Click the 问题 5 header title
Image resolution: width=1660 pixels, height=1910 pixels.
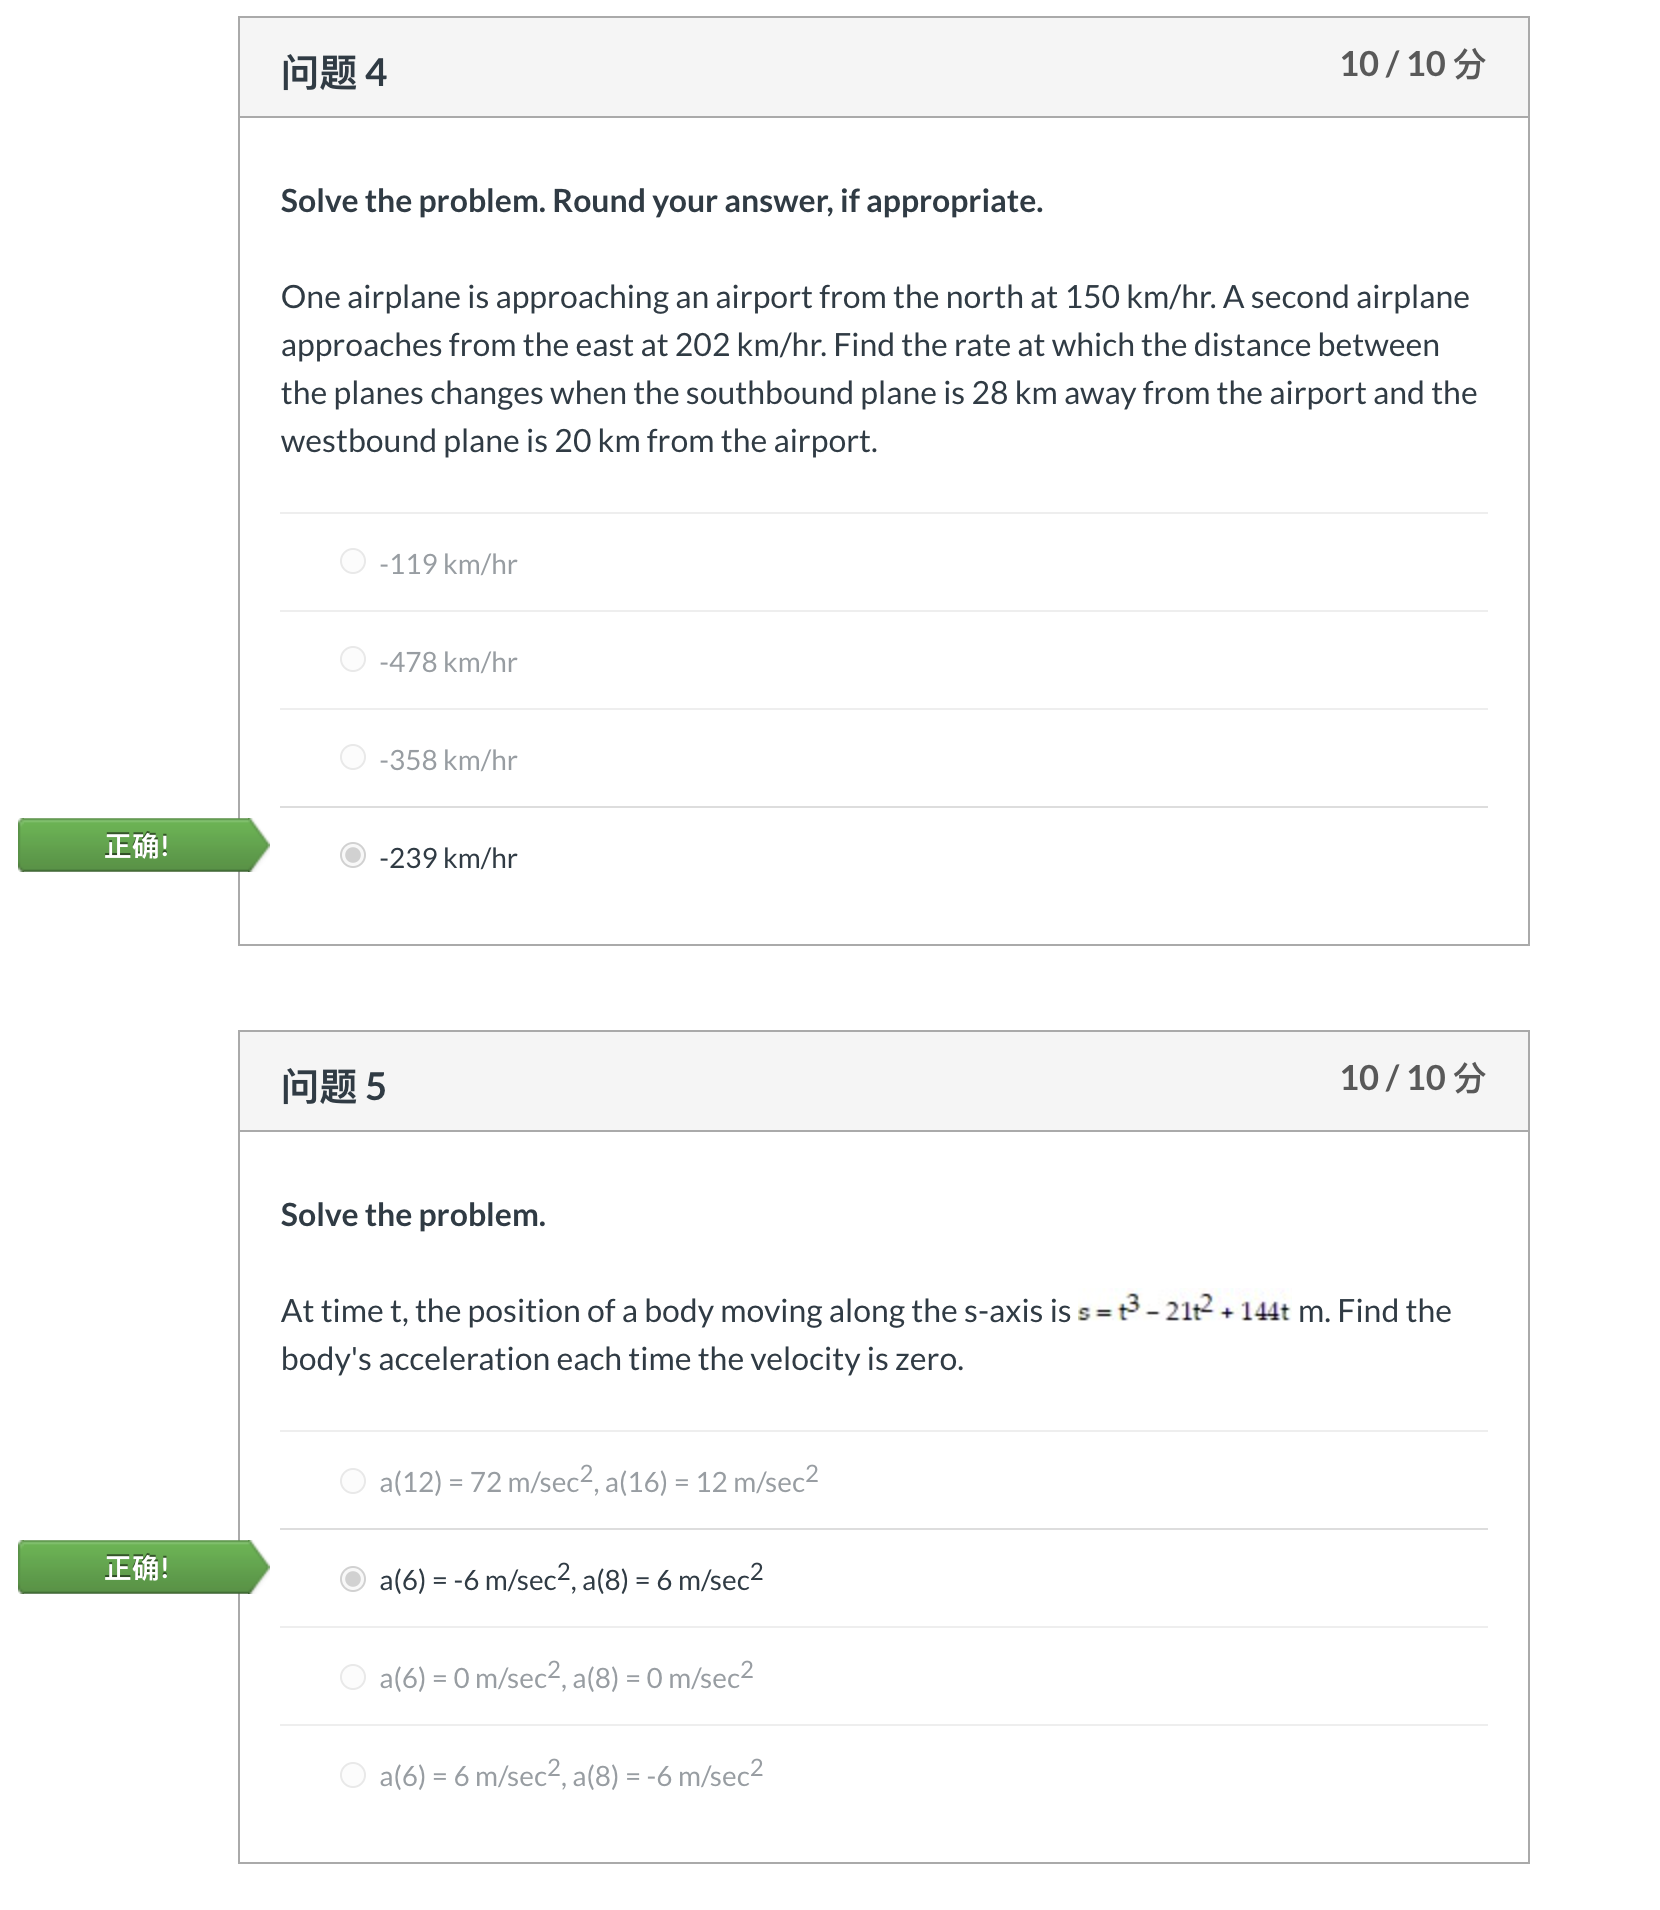(333, 1087)
